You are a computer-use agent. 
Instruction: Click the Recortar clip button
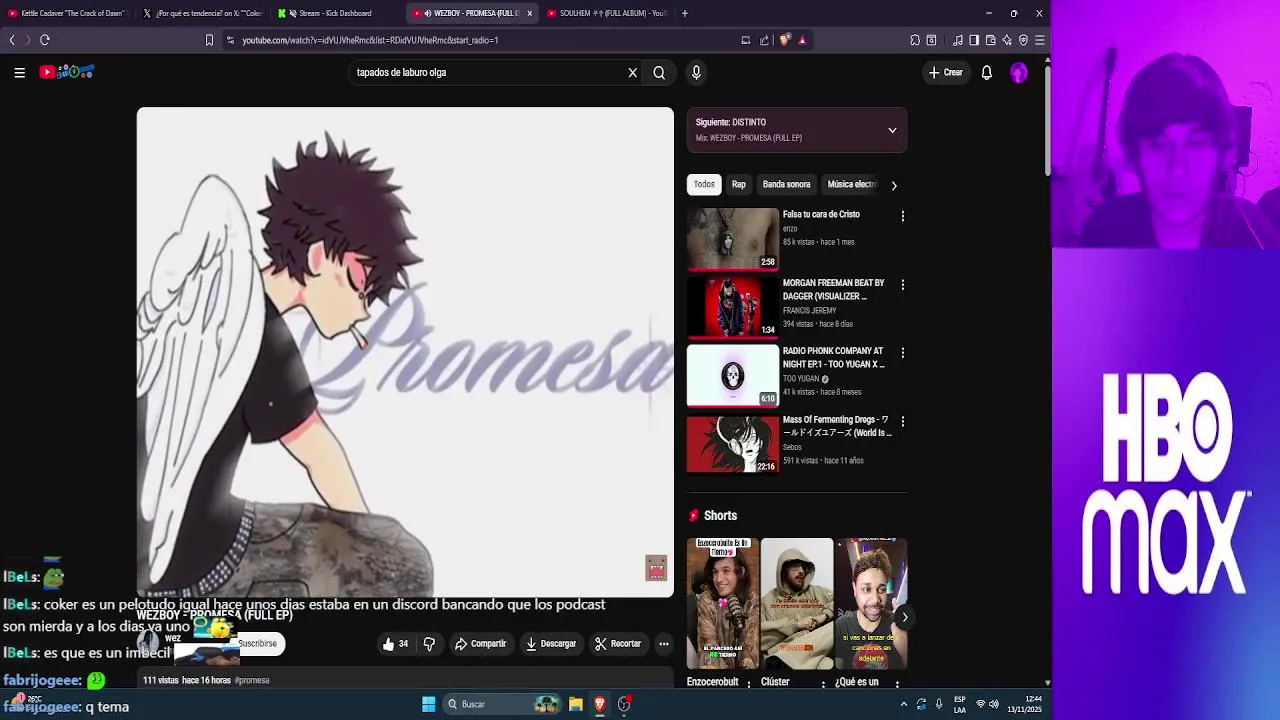click(x=617, y=644)
